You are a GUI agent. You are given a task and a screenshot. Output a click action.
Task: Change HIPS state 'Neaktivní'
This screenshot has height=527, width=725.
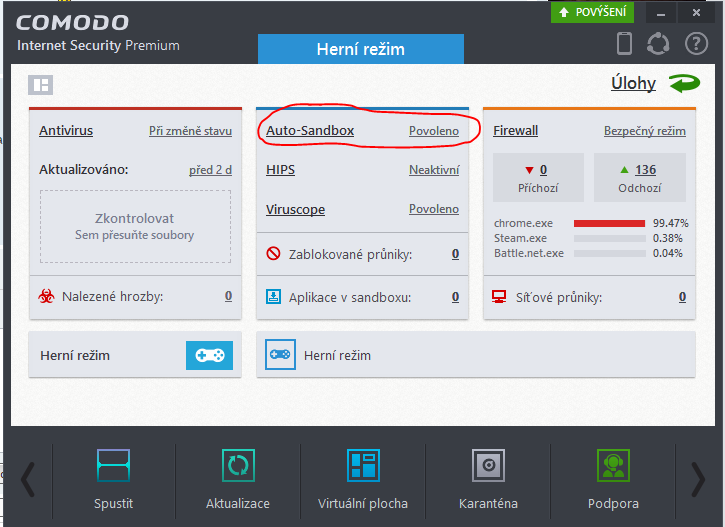pyautogui.click(x=434, y=170)
